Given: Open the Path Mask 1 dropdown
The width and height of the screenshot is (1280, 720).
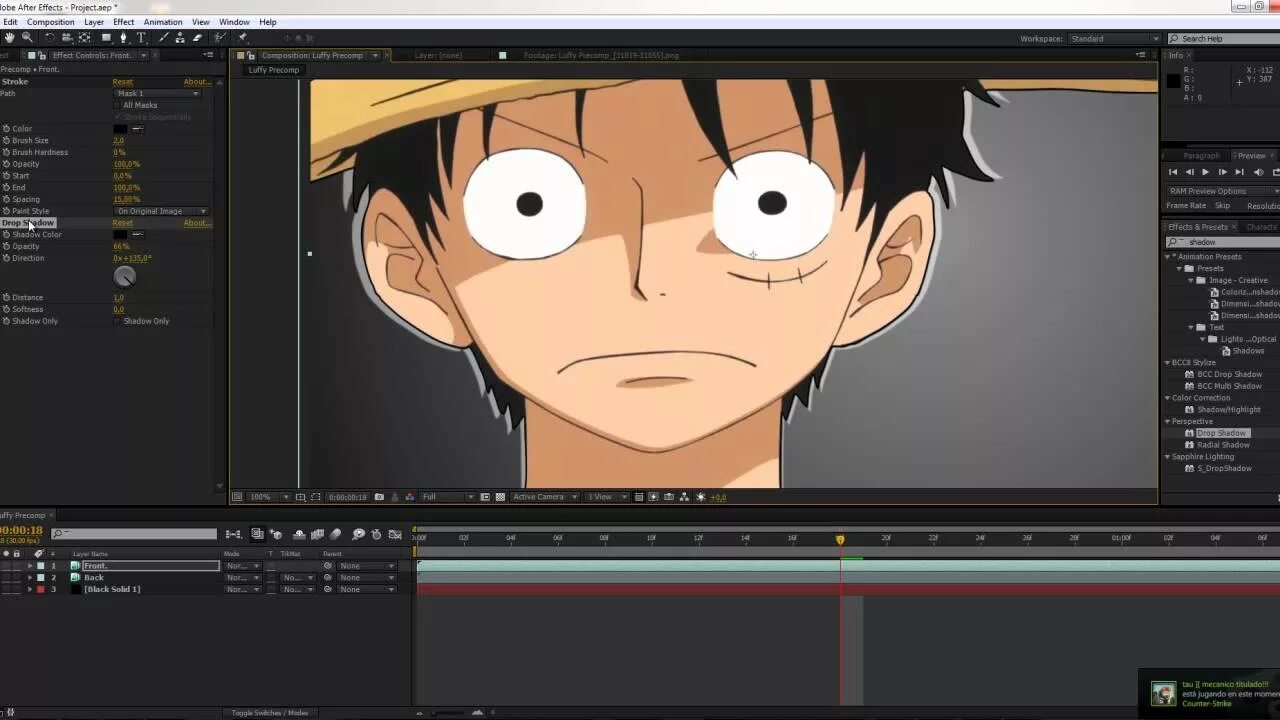Looking at the screenshot, I should pos(158,93).
